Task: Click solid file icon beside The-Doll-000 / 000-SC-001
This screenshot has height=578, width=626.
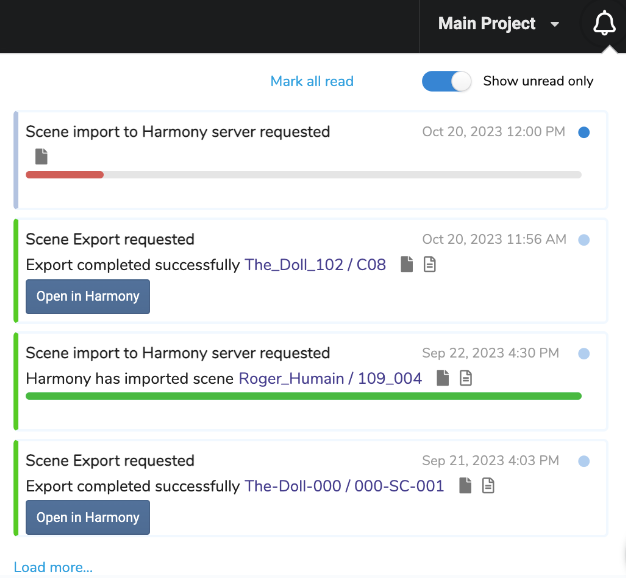Action: coord(465,486)
